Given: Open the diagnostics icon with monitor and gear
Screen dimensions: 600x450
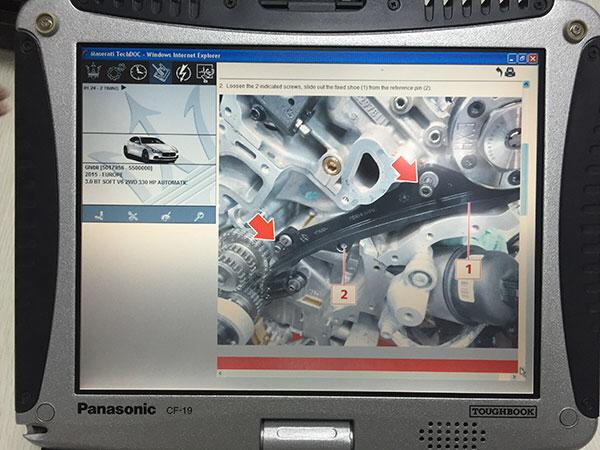Looking at the screenshot, I should pyautogui.click(x=205, y=73).
